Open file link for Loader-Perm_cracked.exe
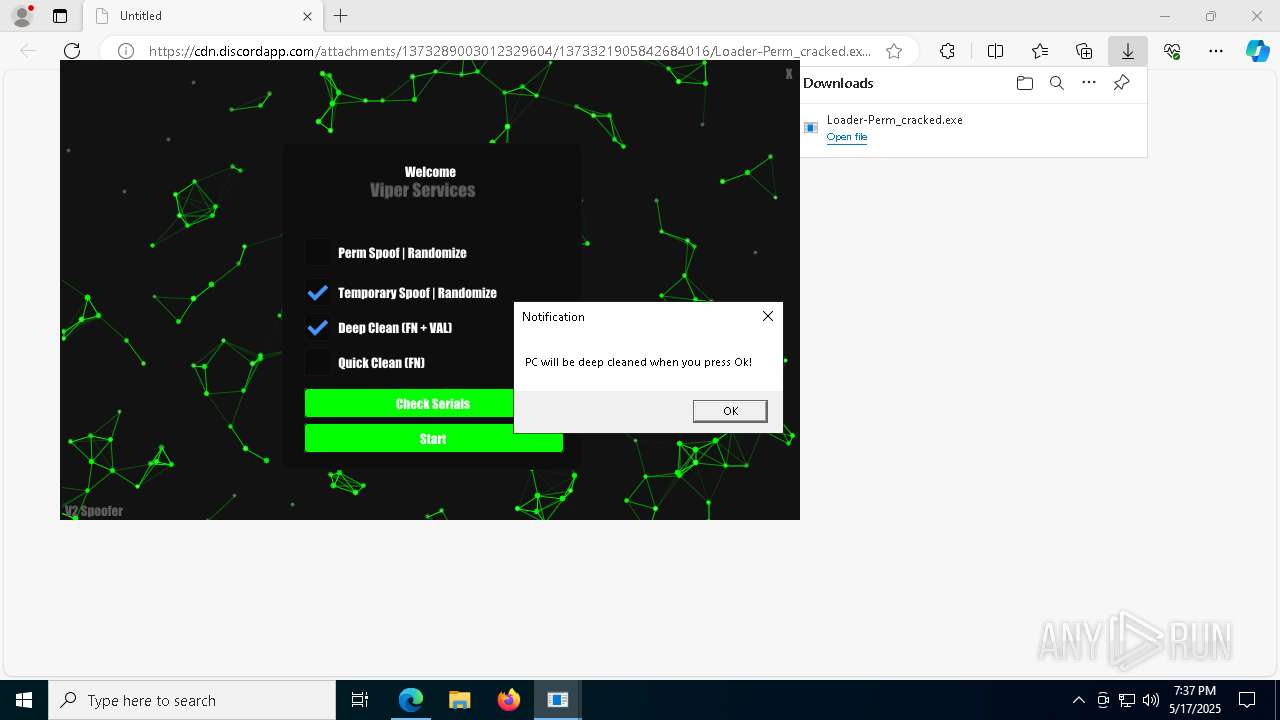Viewport: 1280px width, 720px height. coord(847,137)
